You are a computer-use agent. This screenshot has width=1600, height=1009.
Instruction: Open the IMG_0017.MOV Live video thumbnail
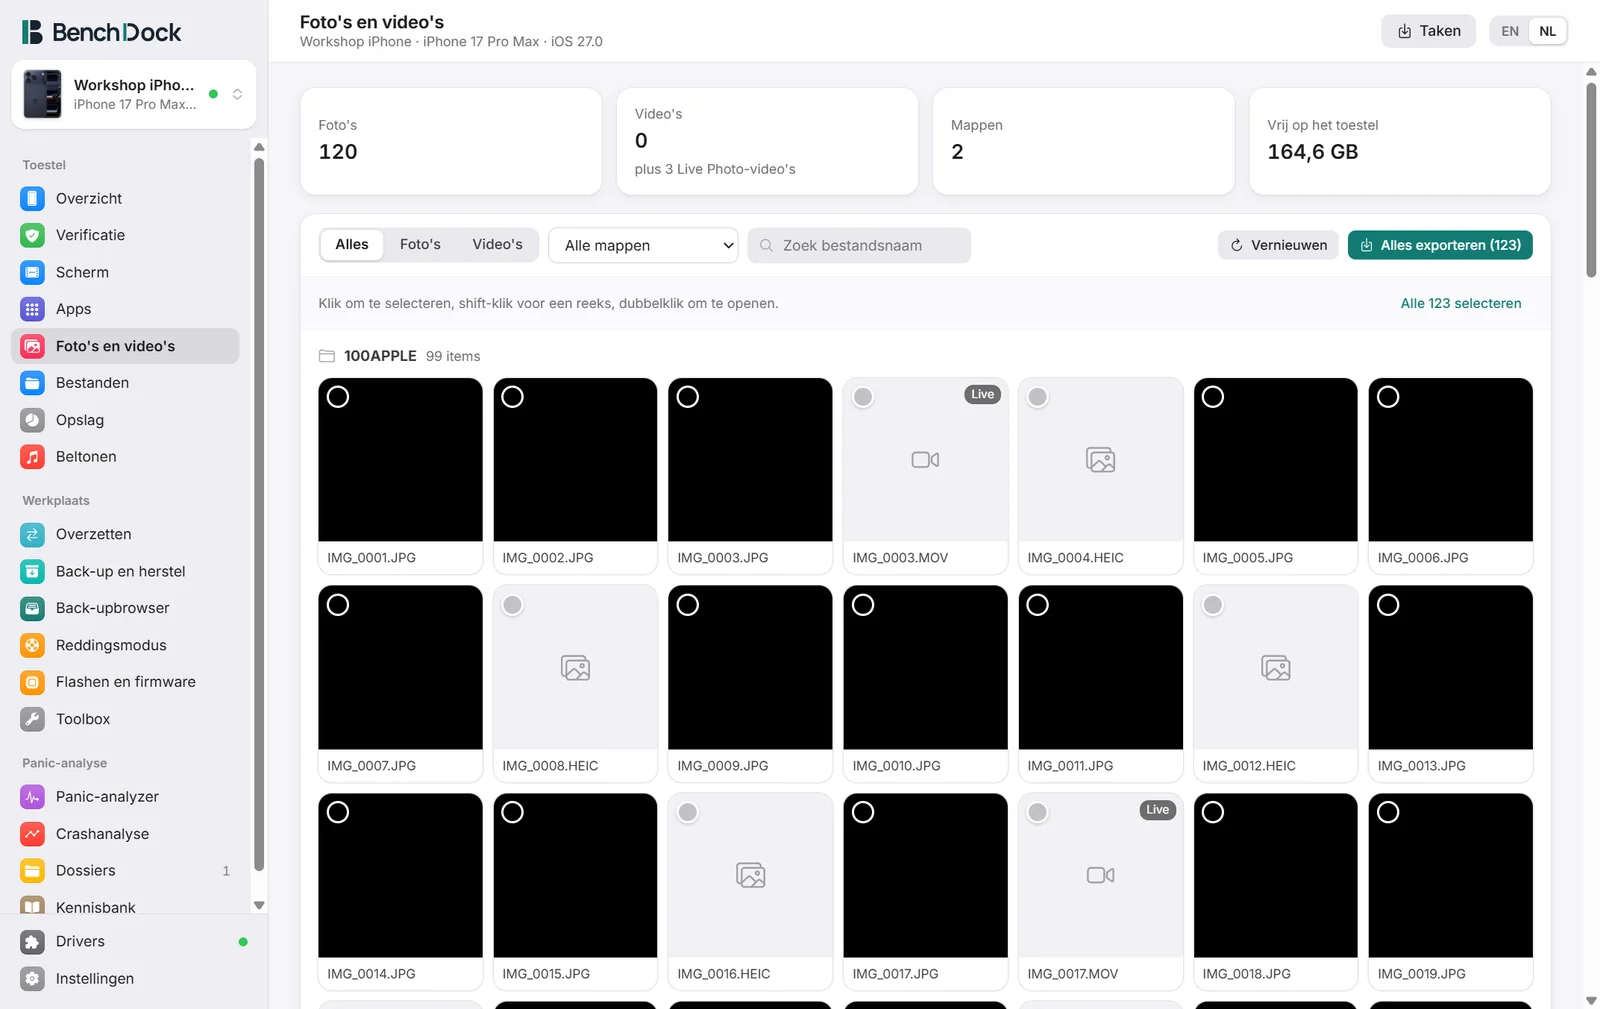[1100, 875]
